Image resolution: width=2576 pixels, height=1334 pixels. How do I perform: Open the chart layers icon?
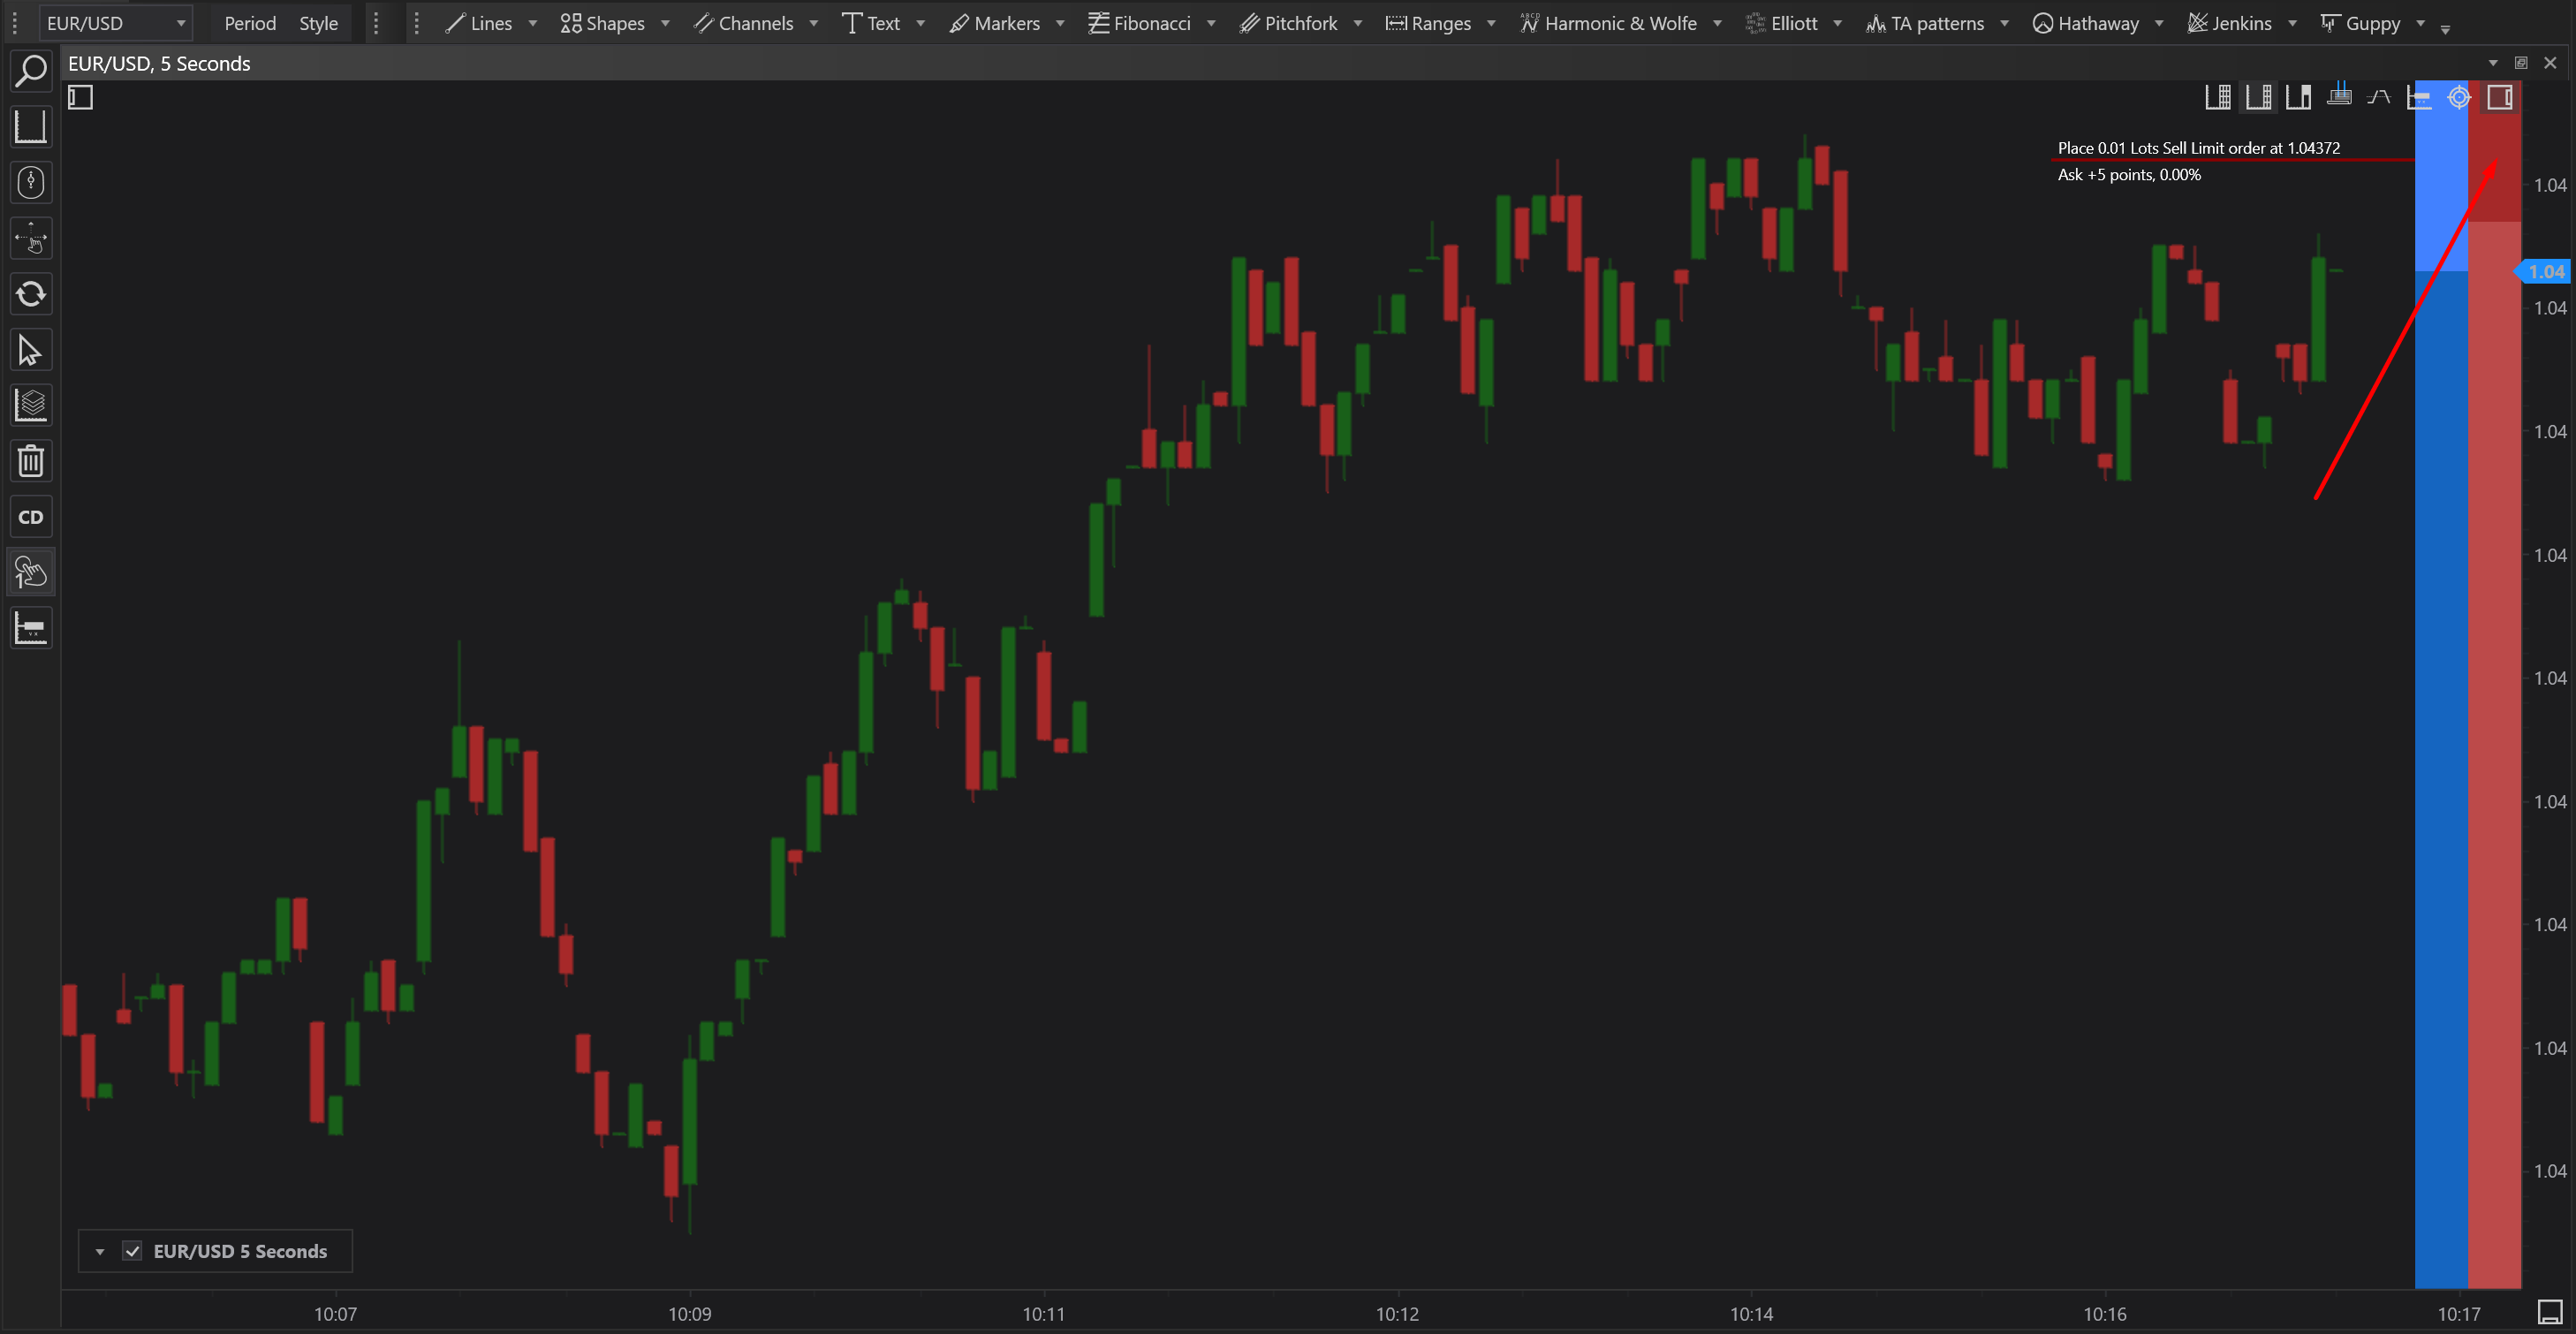point(31,406)
